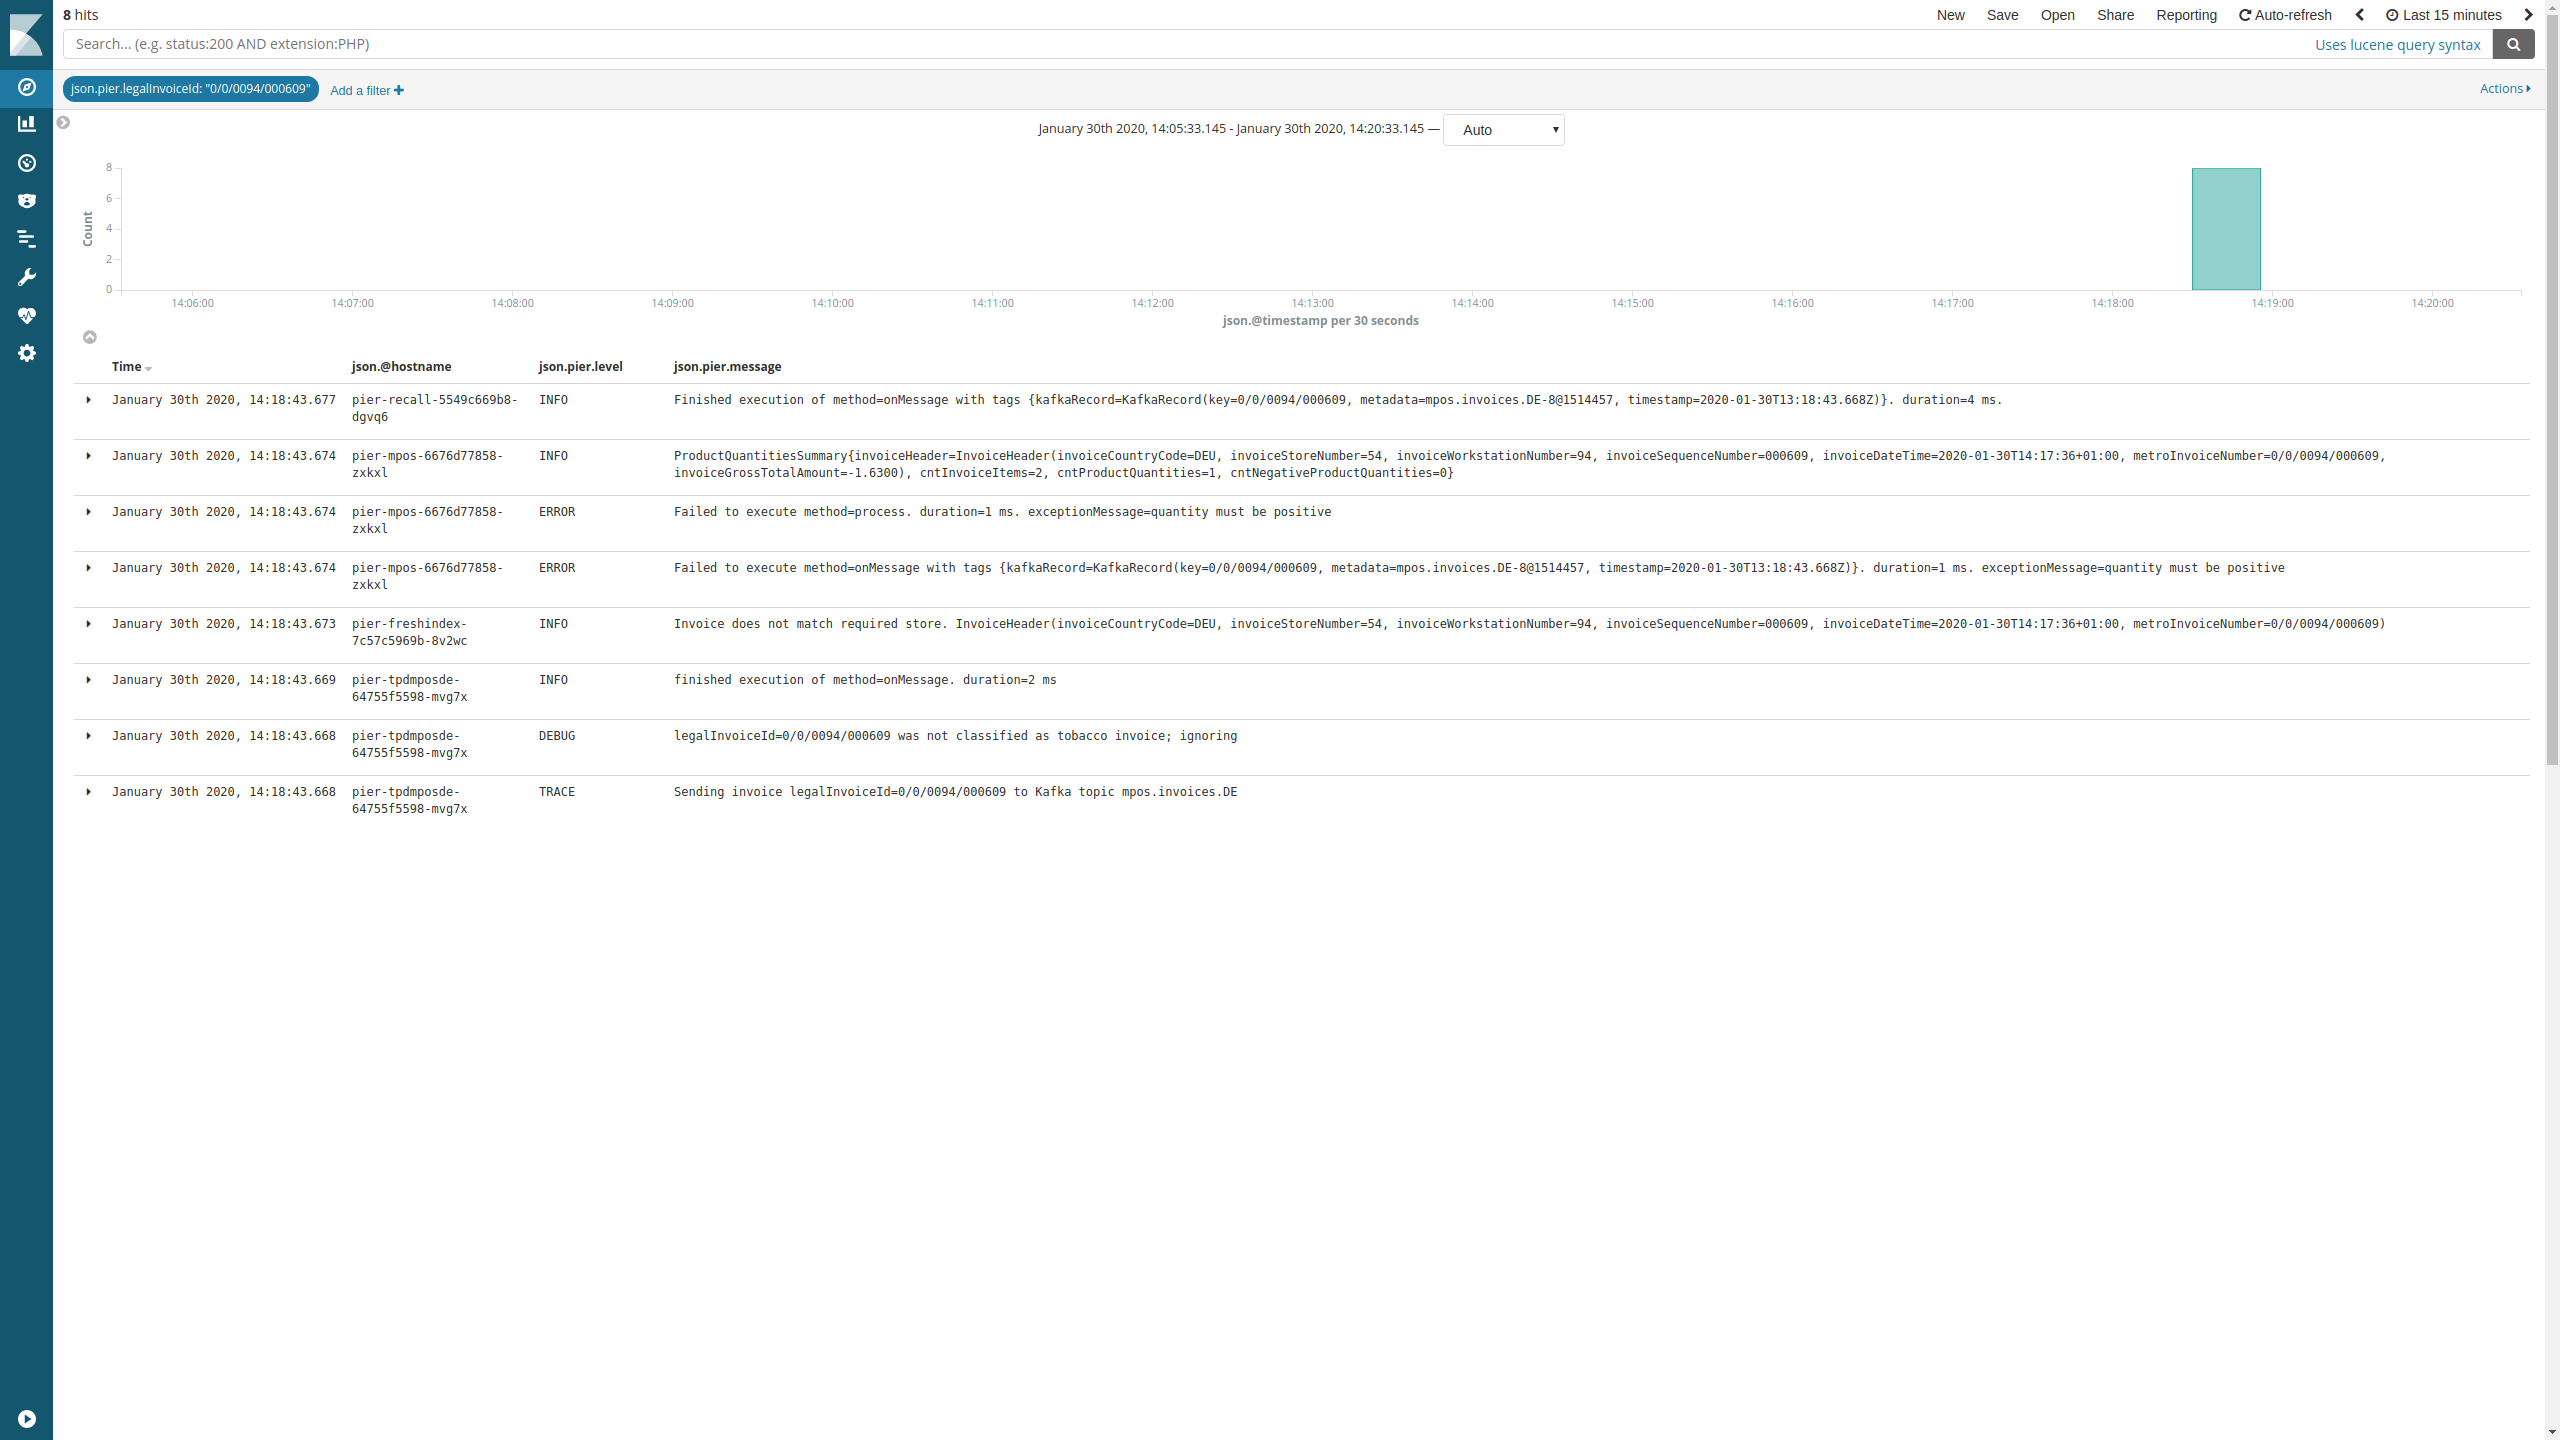Screen dimensions: 2560x1440
Task: Submit the search with the magnifier button
Action: 2513,44
